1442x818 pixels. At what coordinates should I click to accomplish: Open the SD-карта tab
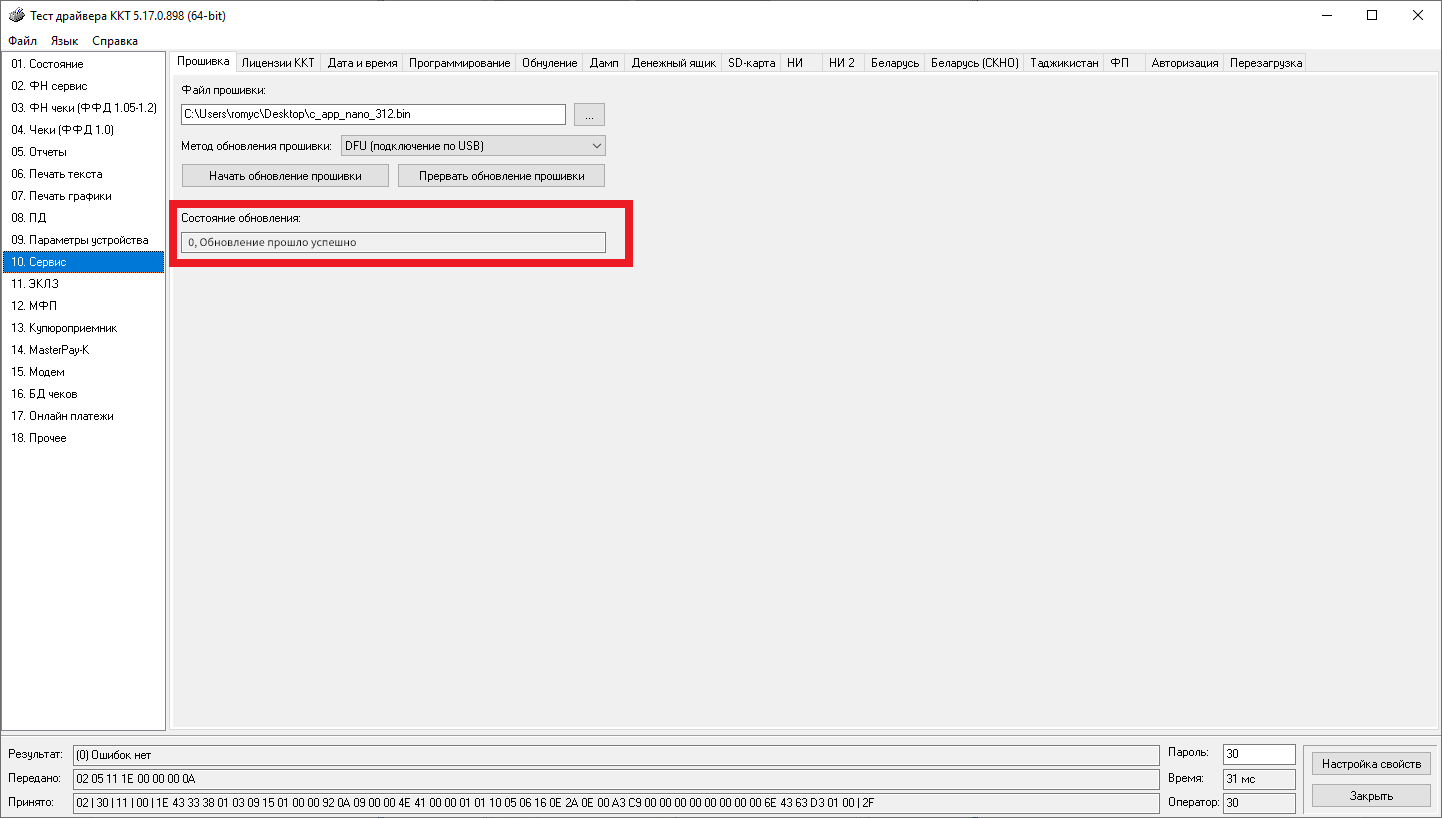click(x=751, y=63)
